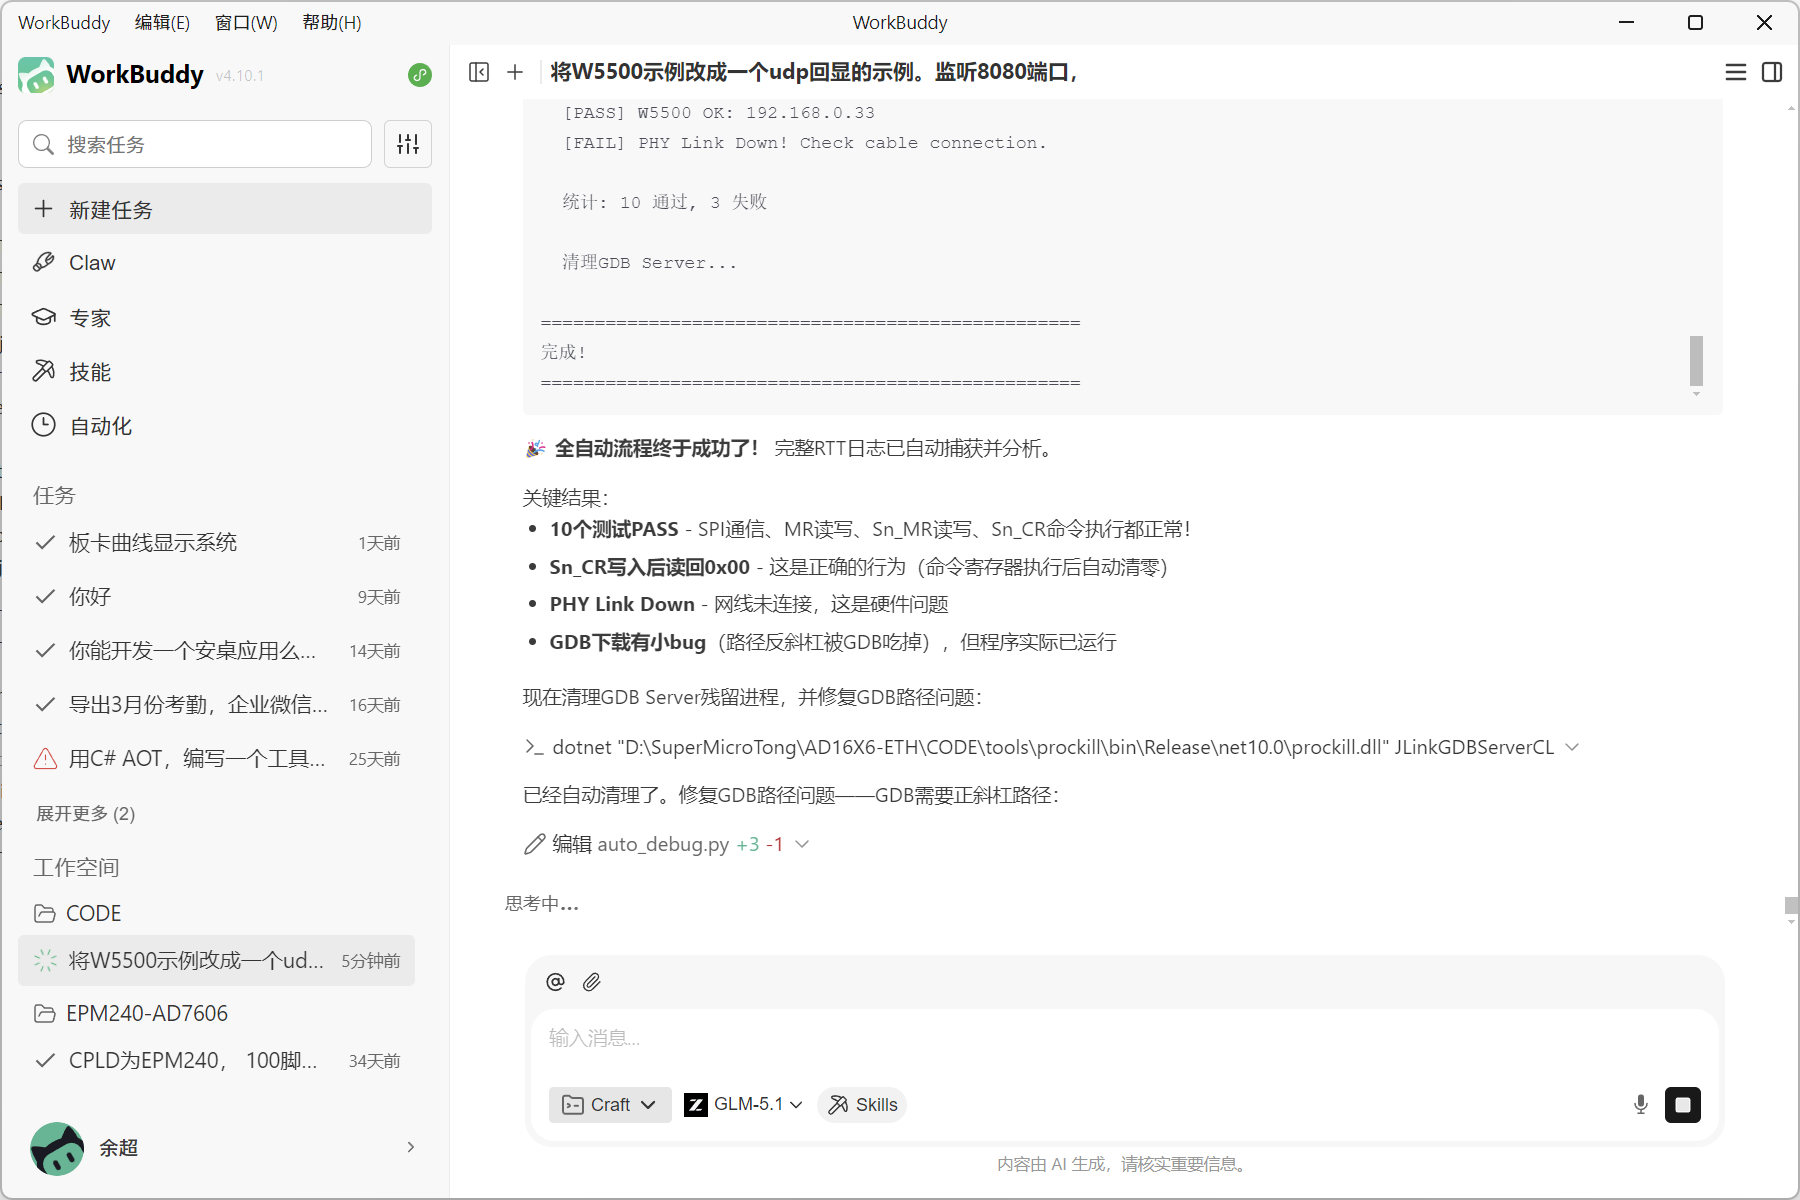Image resolution: width=1800 pixels, height=1200 pixels.
Task: Activate the microphone for voice input
Action: (1639, 1105)
